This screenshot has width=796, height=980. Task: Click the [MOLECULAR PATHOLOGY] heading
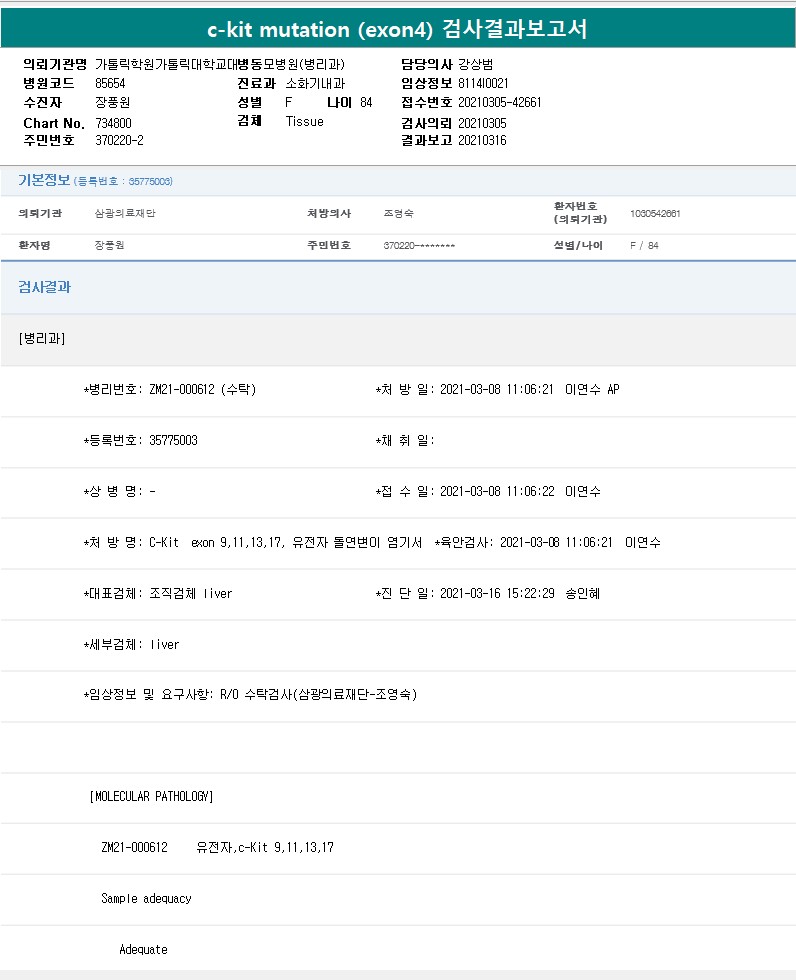[x=151, y=796]
